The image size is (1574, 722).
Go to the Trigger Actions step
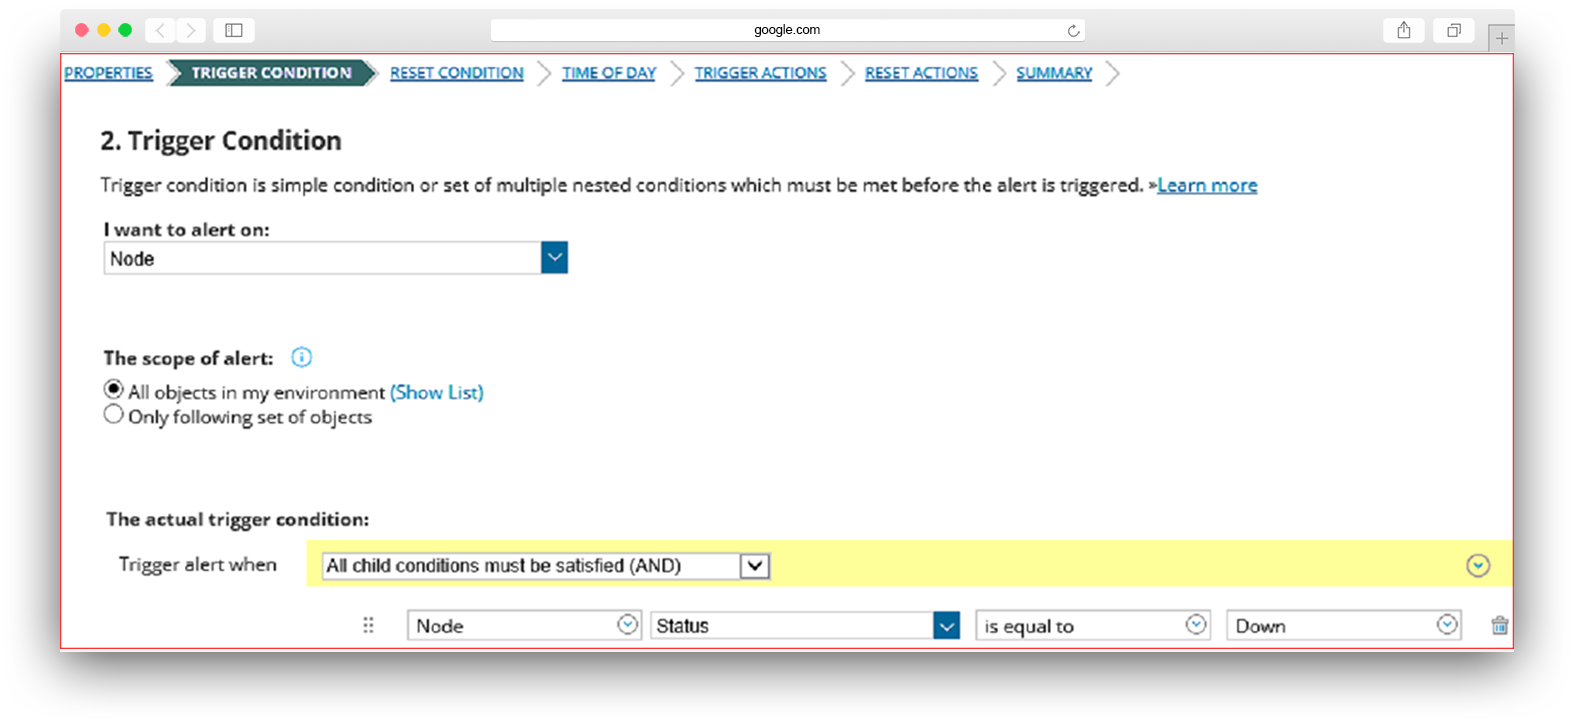(x=761, y=73)
